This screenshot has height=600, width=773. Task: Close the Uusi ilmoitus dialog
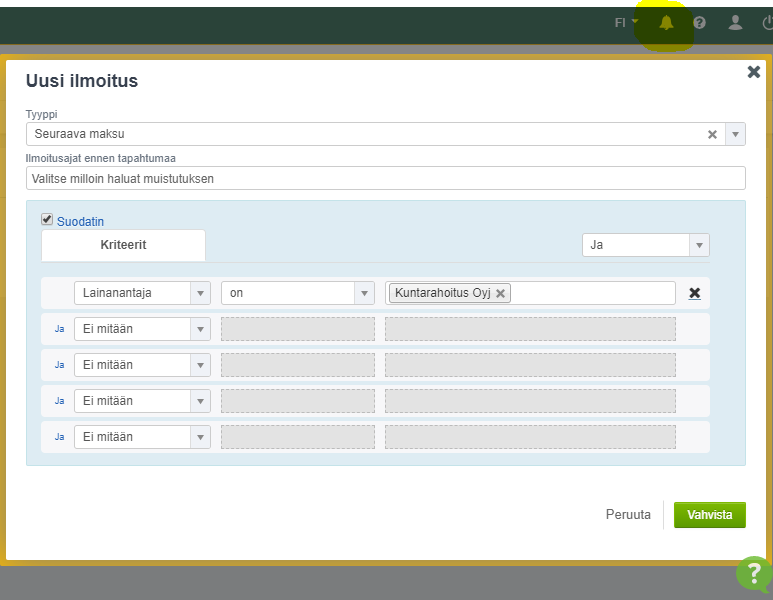pyautogui.click(x=754, y=72)
